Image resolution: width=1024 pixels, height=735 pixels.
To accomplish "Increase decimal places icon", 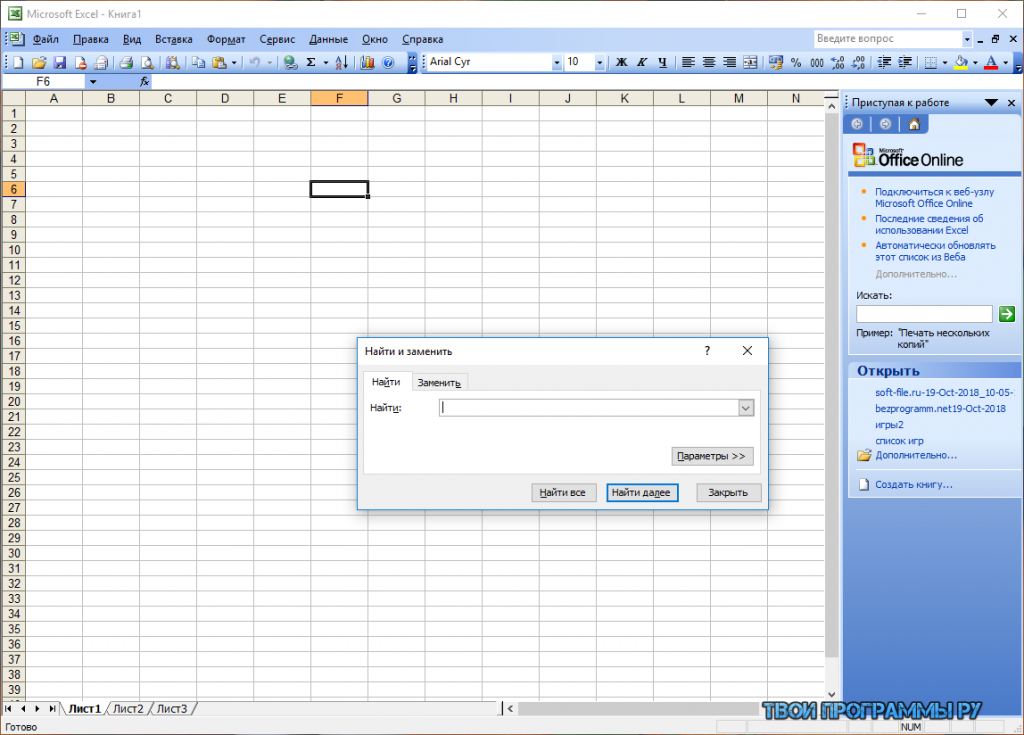I will point(837,63).
